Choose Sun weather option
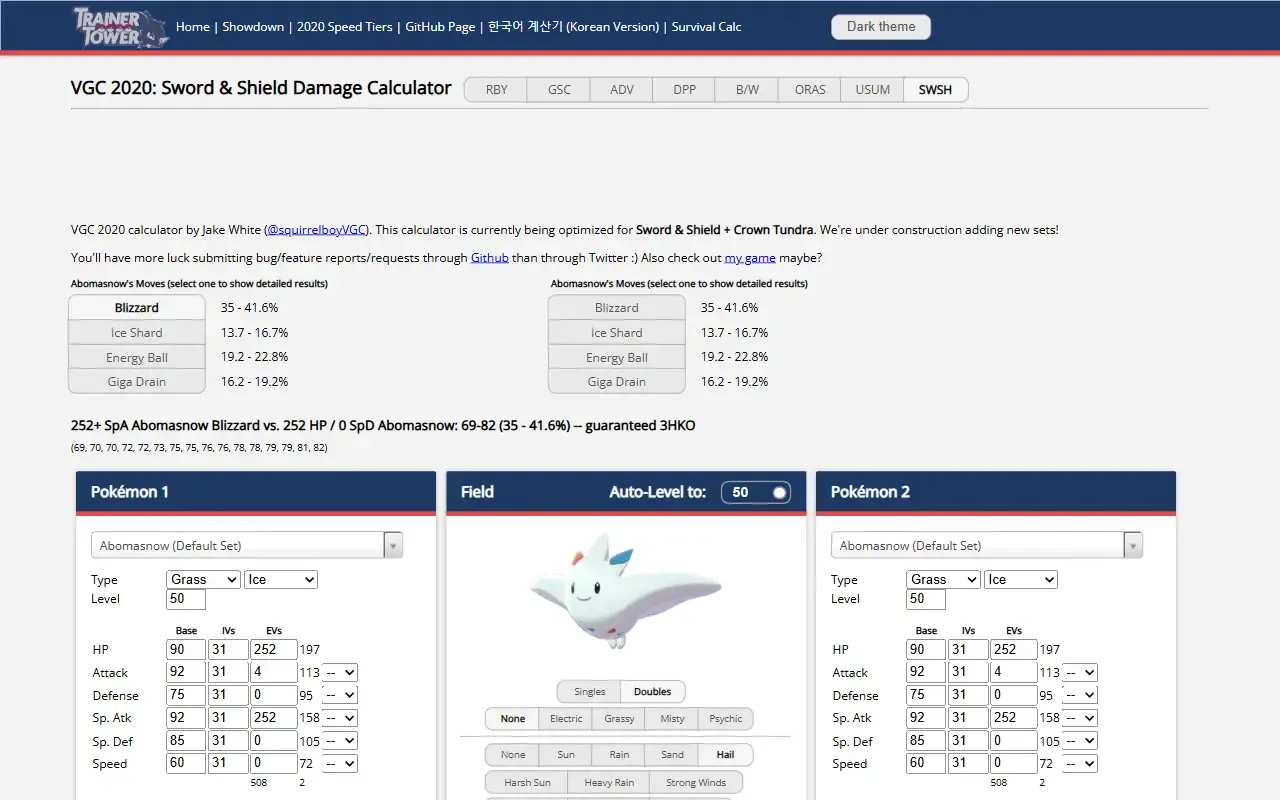 tap(565, 755)
